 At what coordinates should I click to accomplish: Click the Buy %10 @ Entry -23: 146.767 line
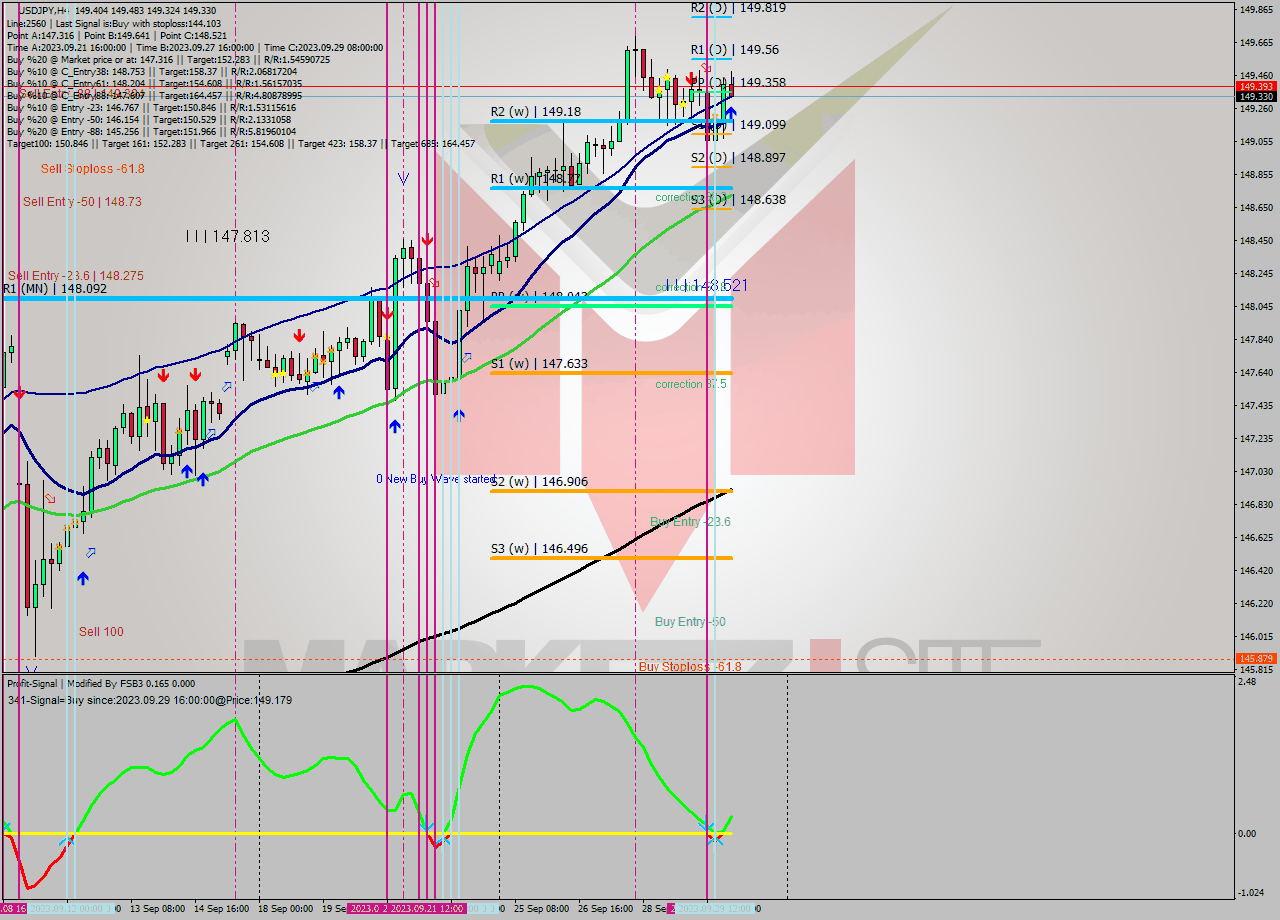click(x=152, y=107)
